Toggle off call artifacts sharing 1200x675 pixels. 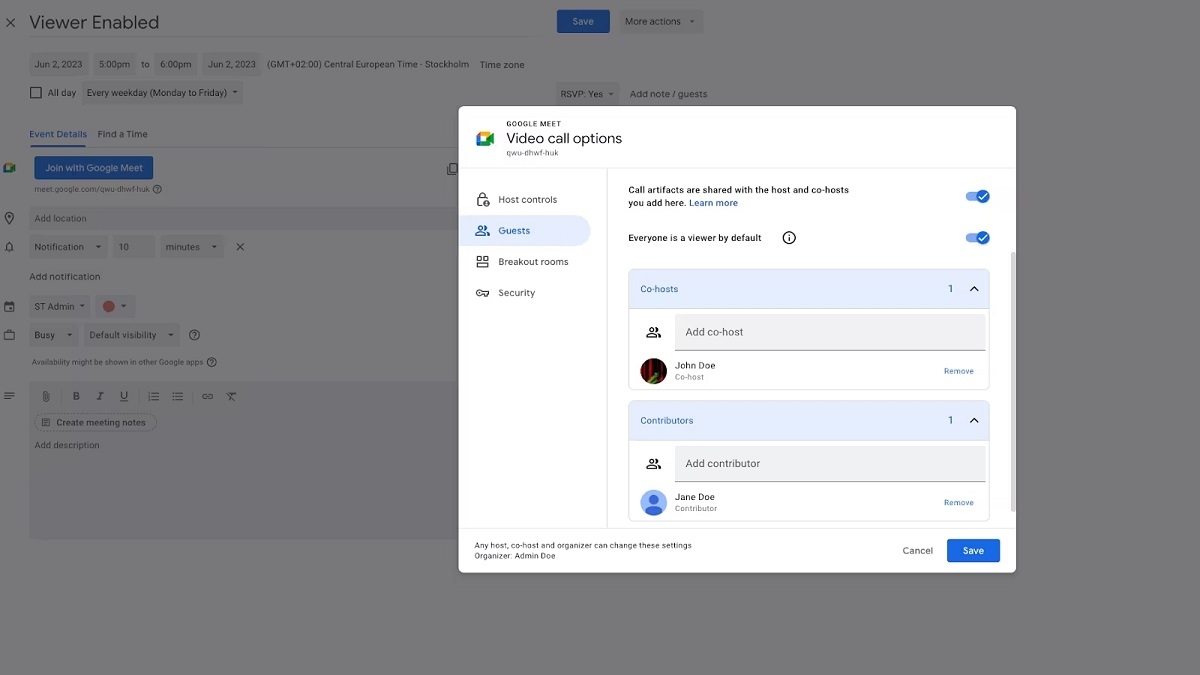(978, 196)
